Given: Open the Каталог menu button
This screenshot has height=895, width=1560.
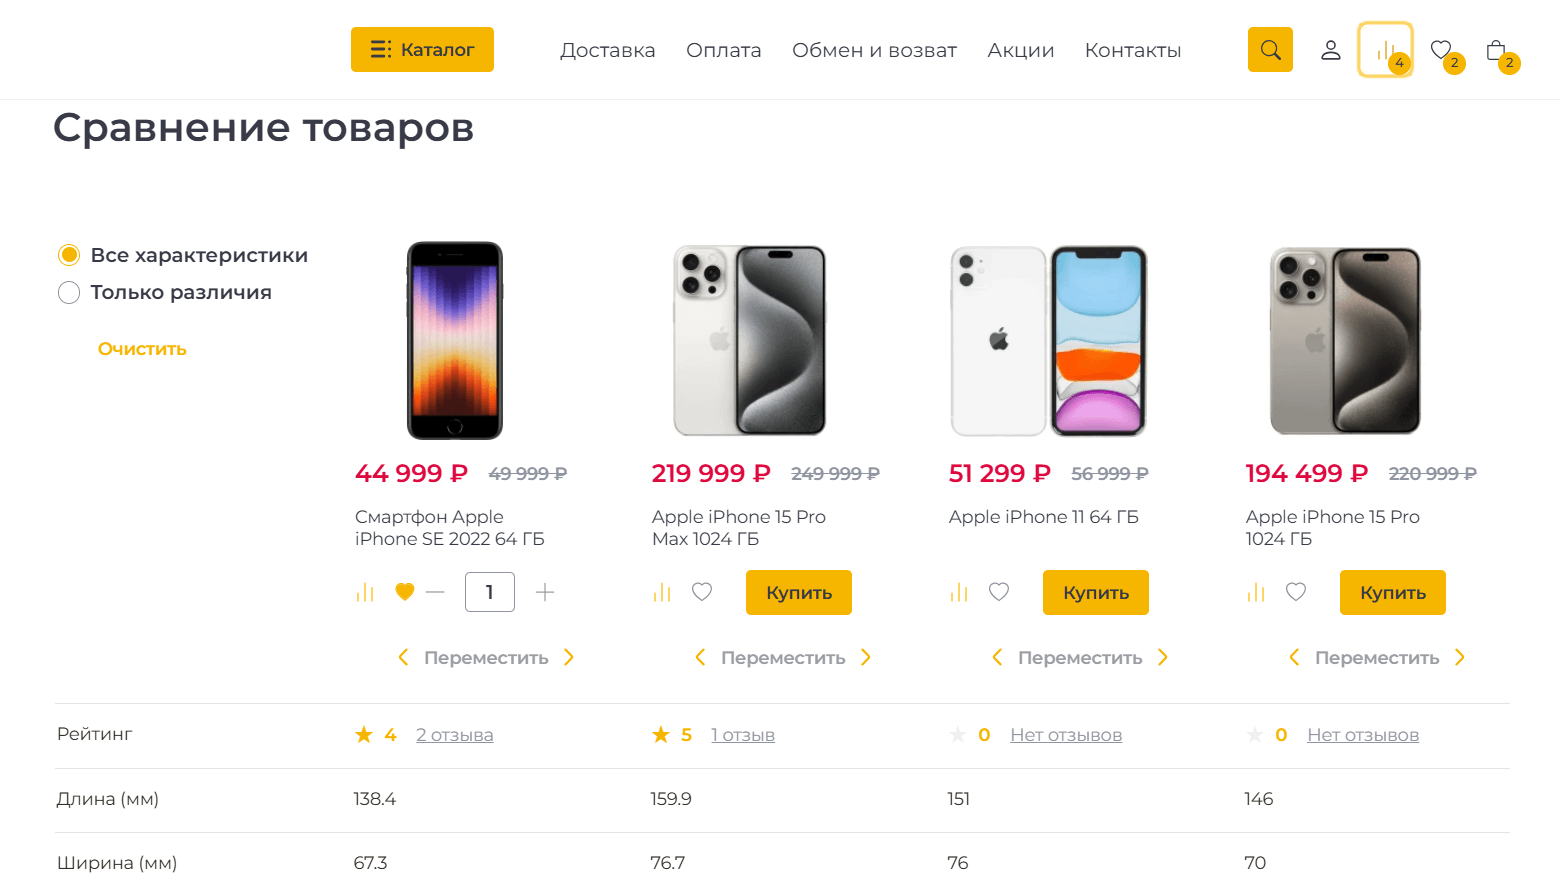Looking at the screenshot, I should [422, 50].
